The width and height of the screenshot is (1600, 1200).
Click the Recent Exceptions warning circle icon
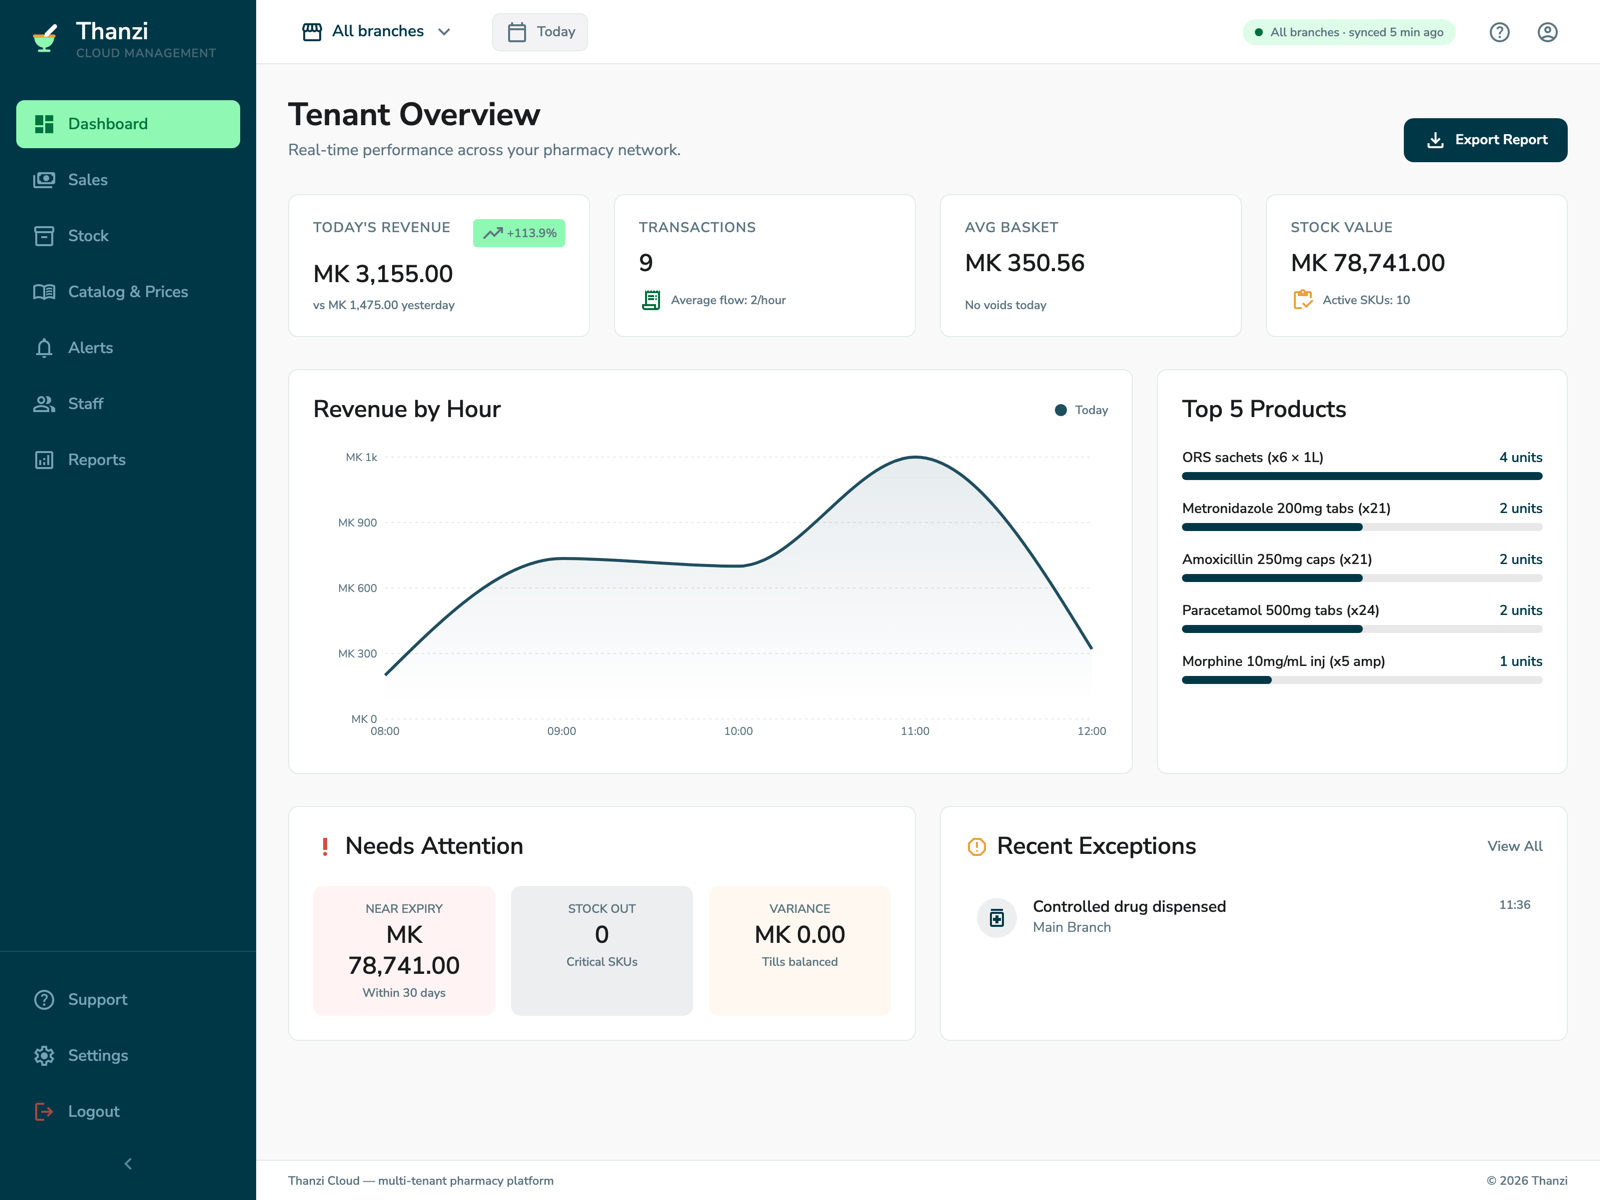(977, 847)
